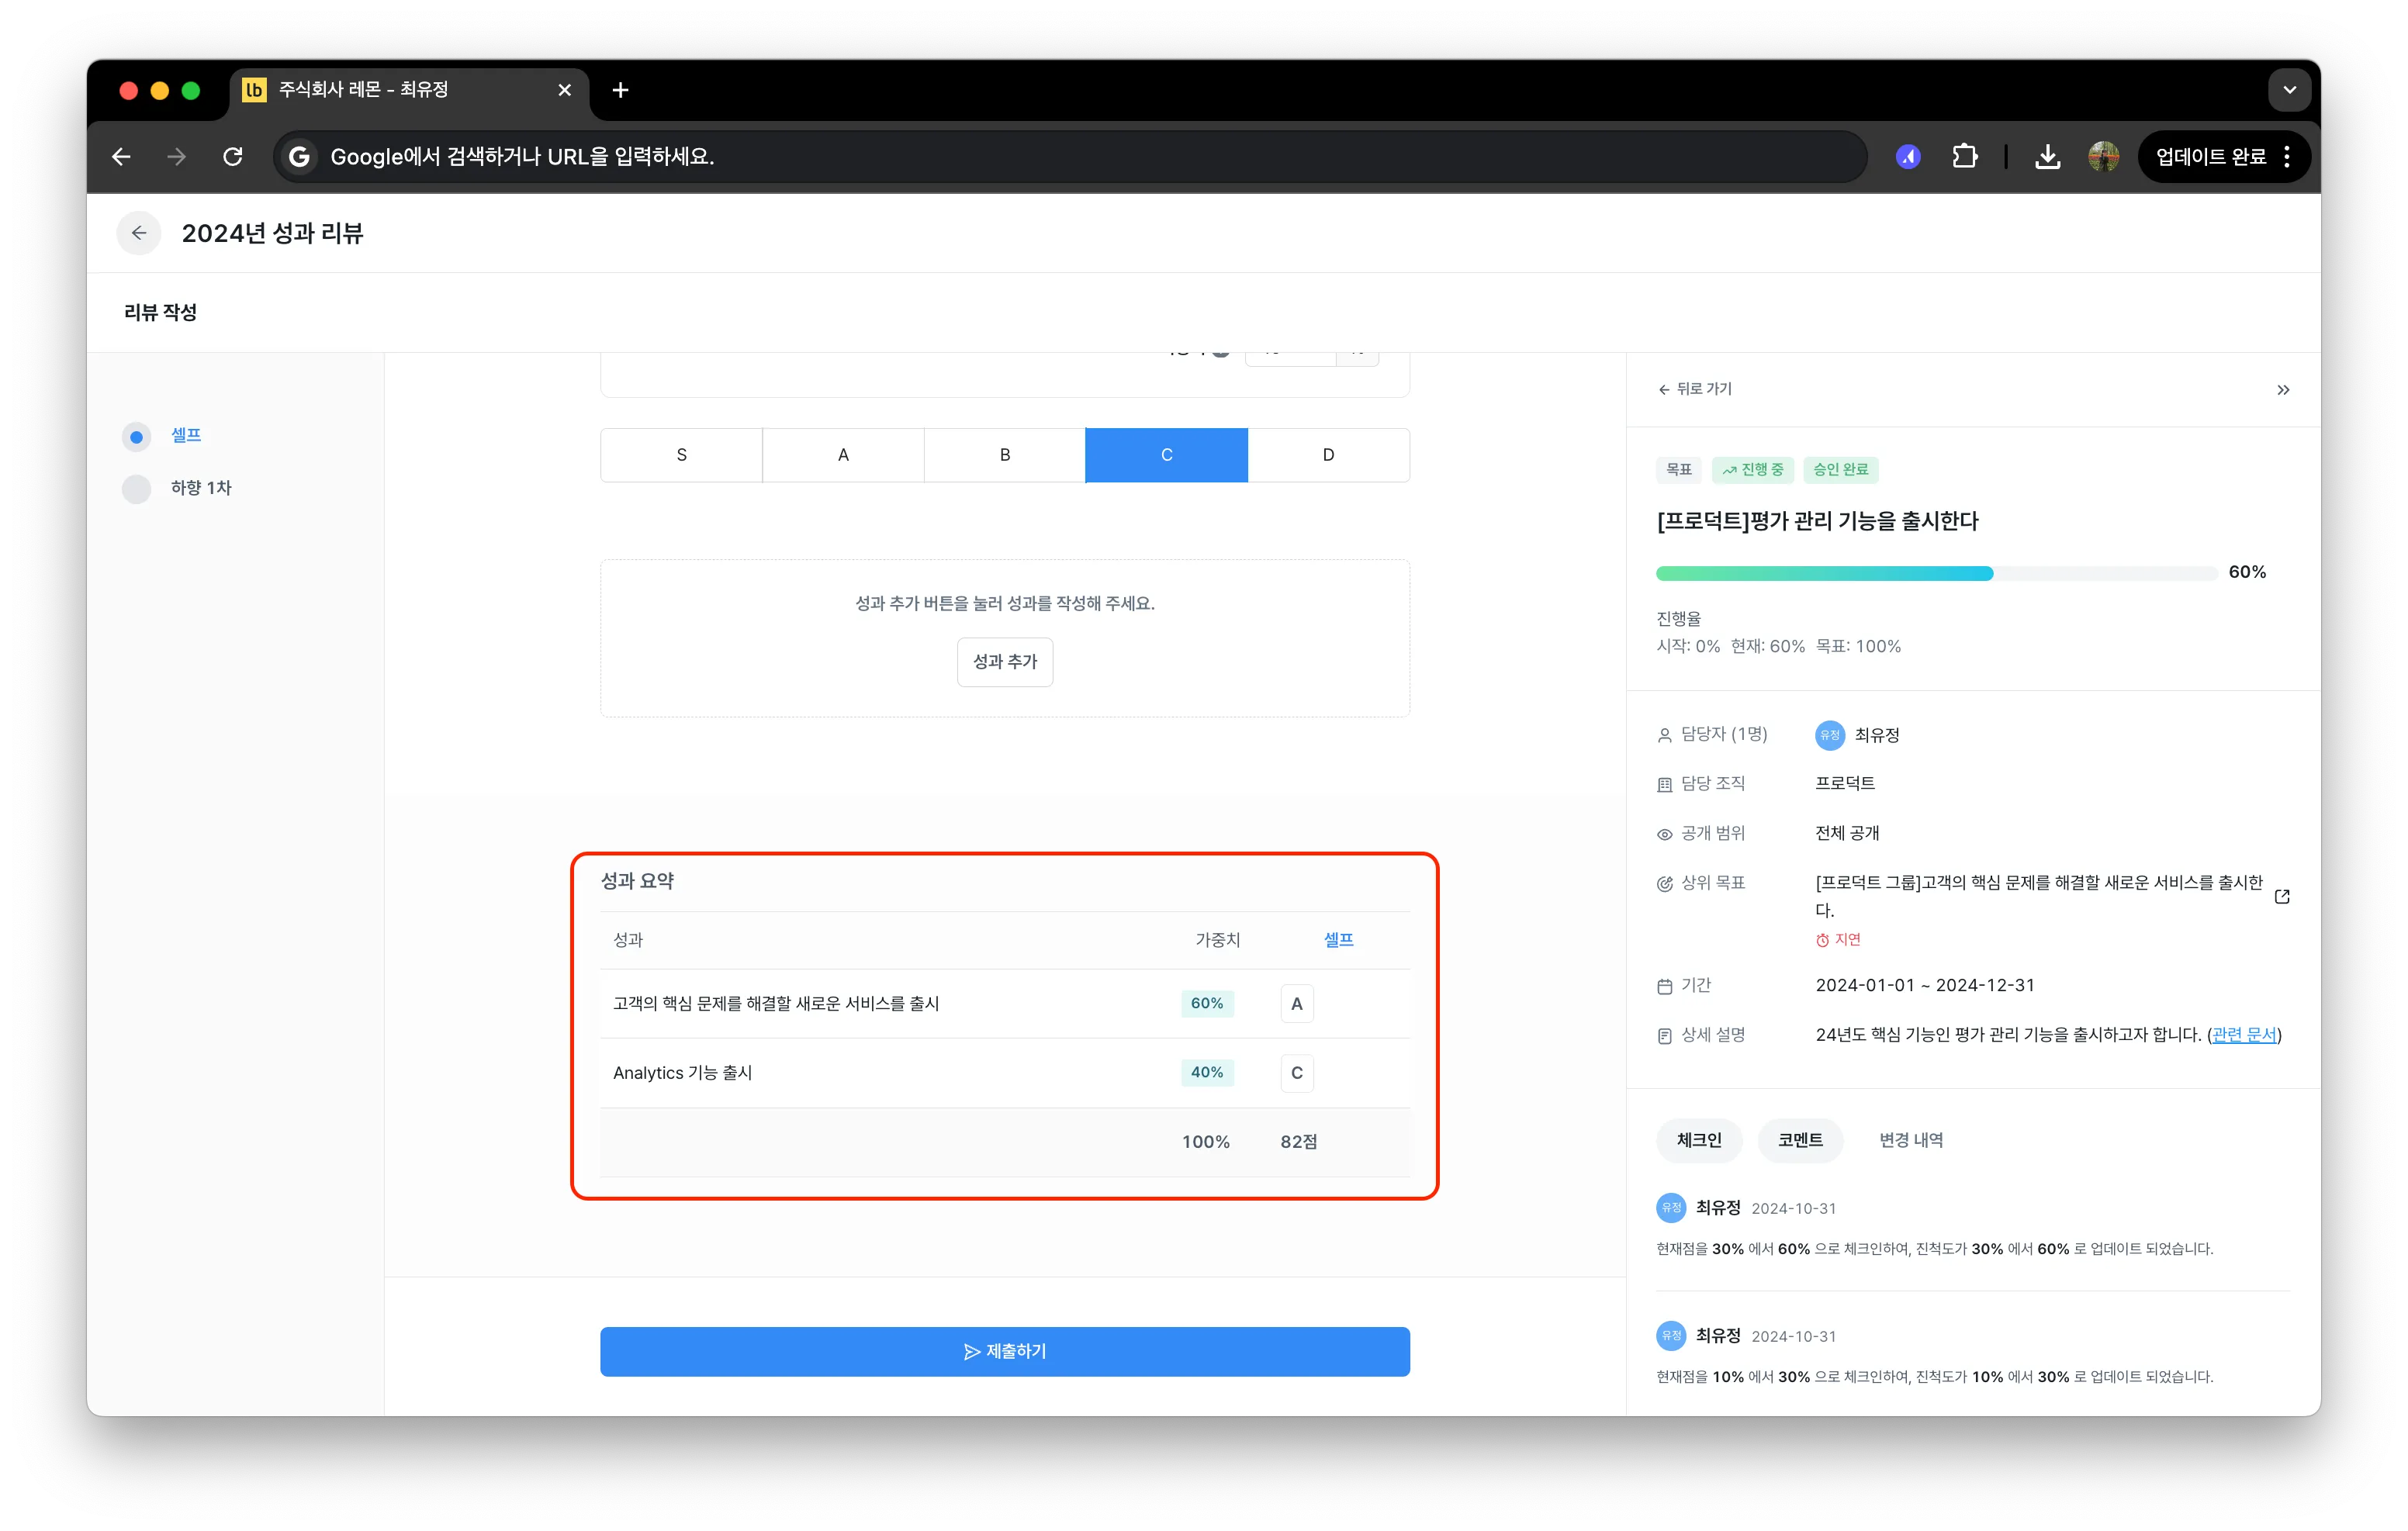Open a new browser tab with plus
This screenshot has width=2408, height=1531.
[x=620, y=90]
